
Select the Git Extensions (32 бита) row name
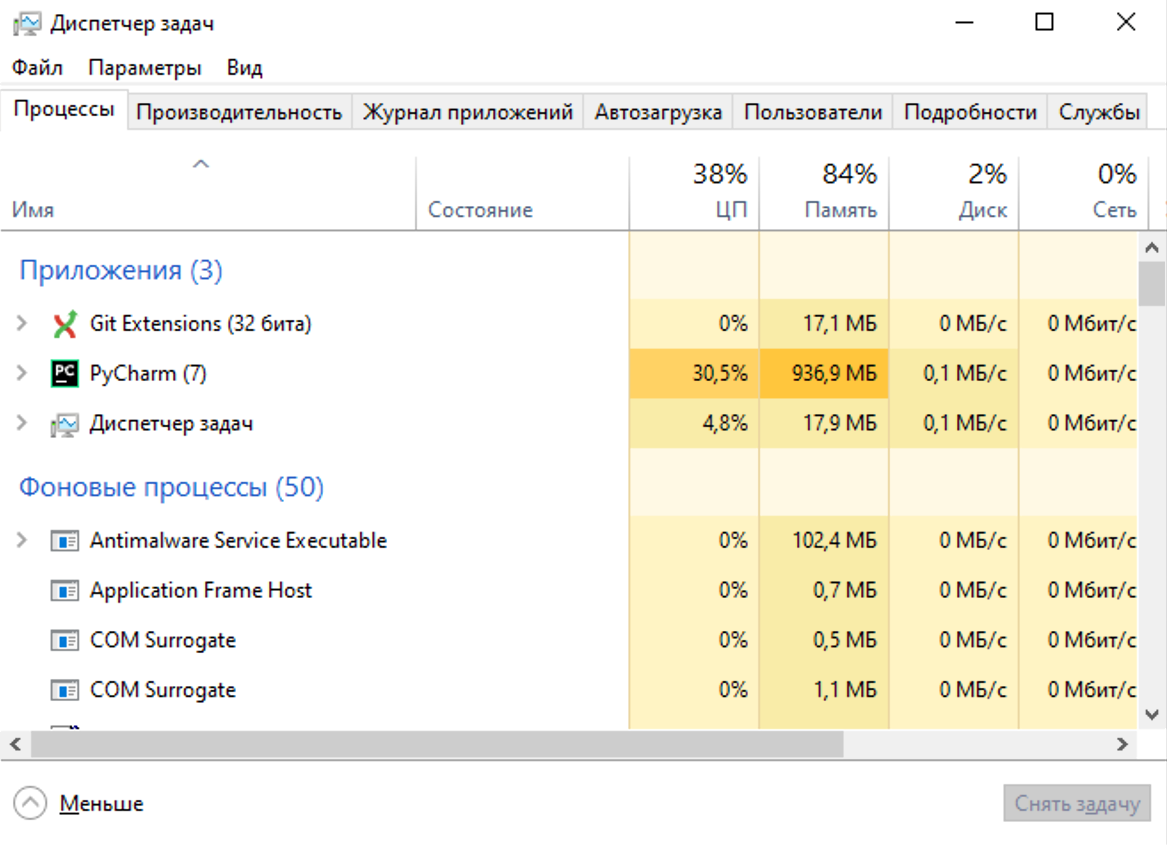(x=200, y=324)
